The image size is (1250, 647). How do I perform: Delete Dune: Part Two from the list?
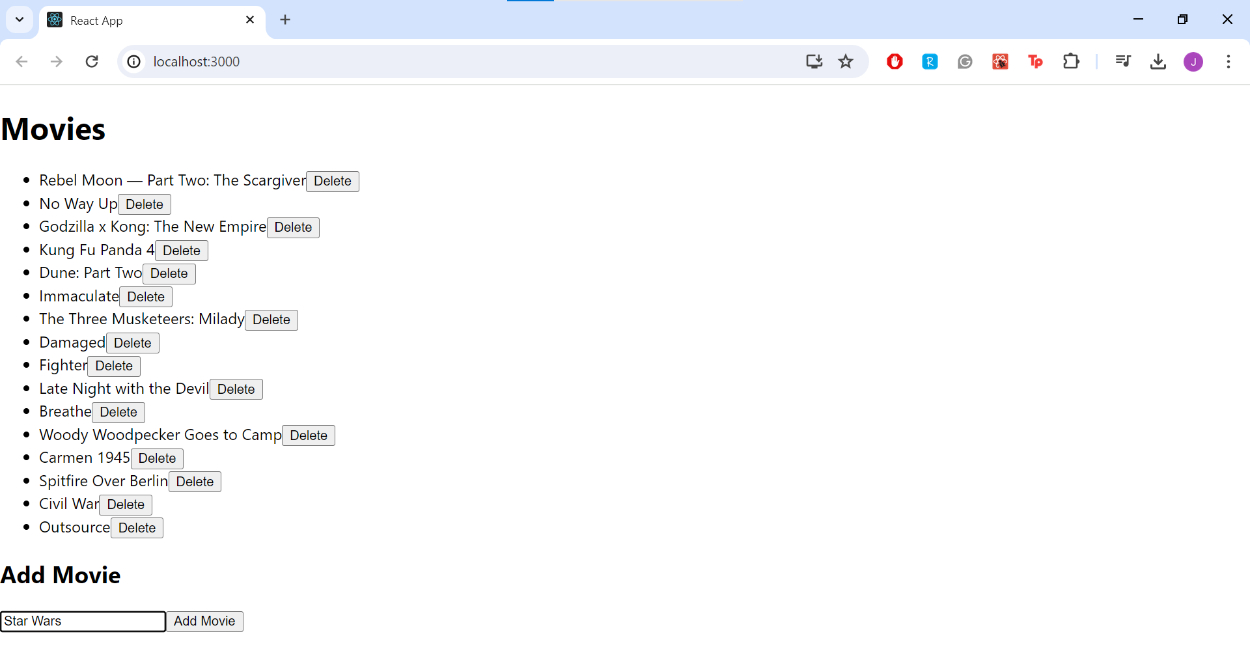pyautogui.click(x=169, y=274)
